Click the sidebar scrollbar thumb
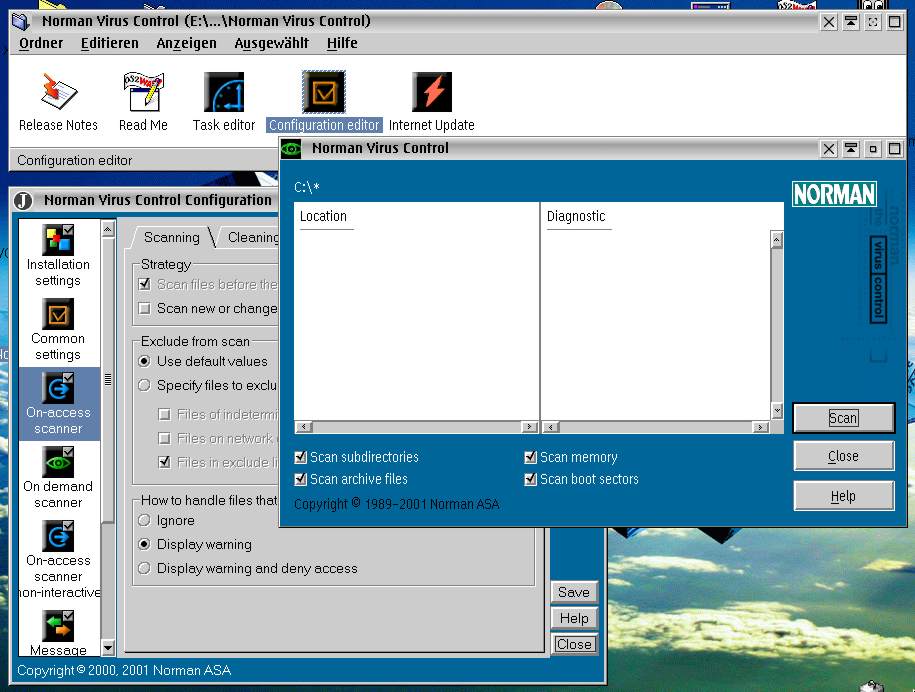The width and height of the screenshot is (915, 692). point(107,379)
